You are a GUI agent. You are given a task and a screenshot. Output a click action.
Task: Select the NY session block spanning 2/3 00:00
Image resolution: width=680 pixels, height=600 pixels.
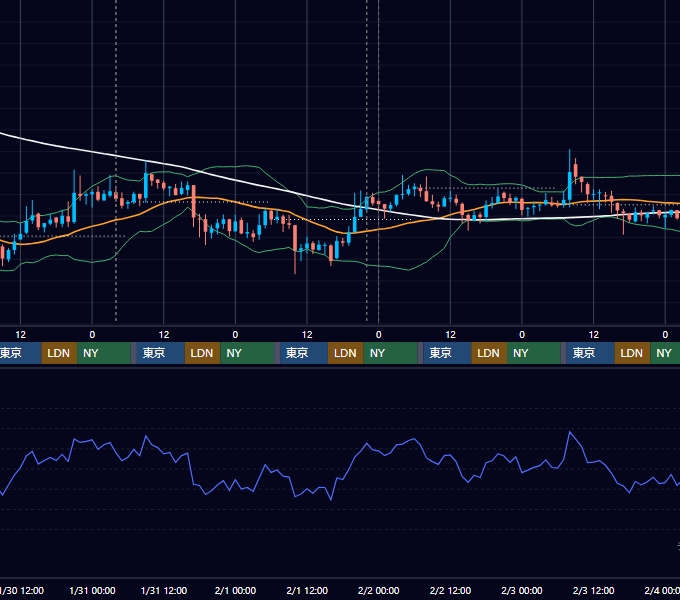click(534, 353)
